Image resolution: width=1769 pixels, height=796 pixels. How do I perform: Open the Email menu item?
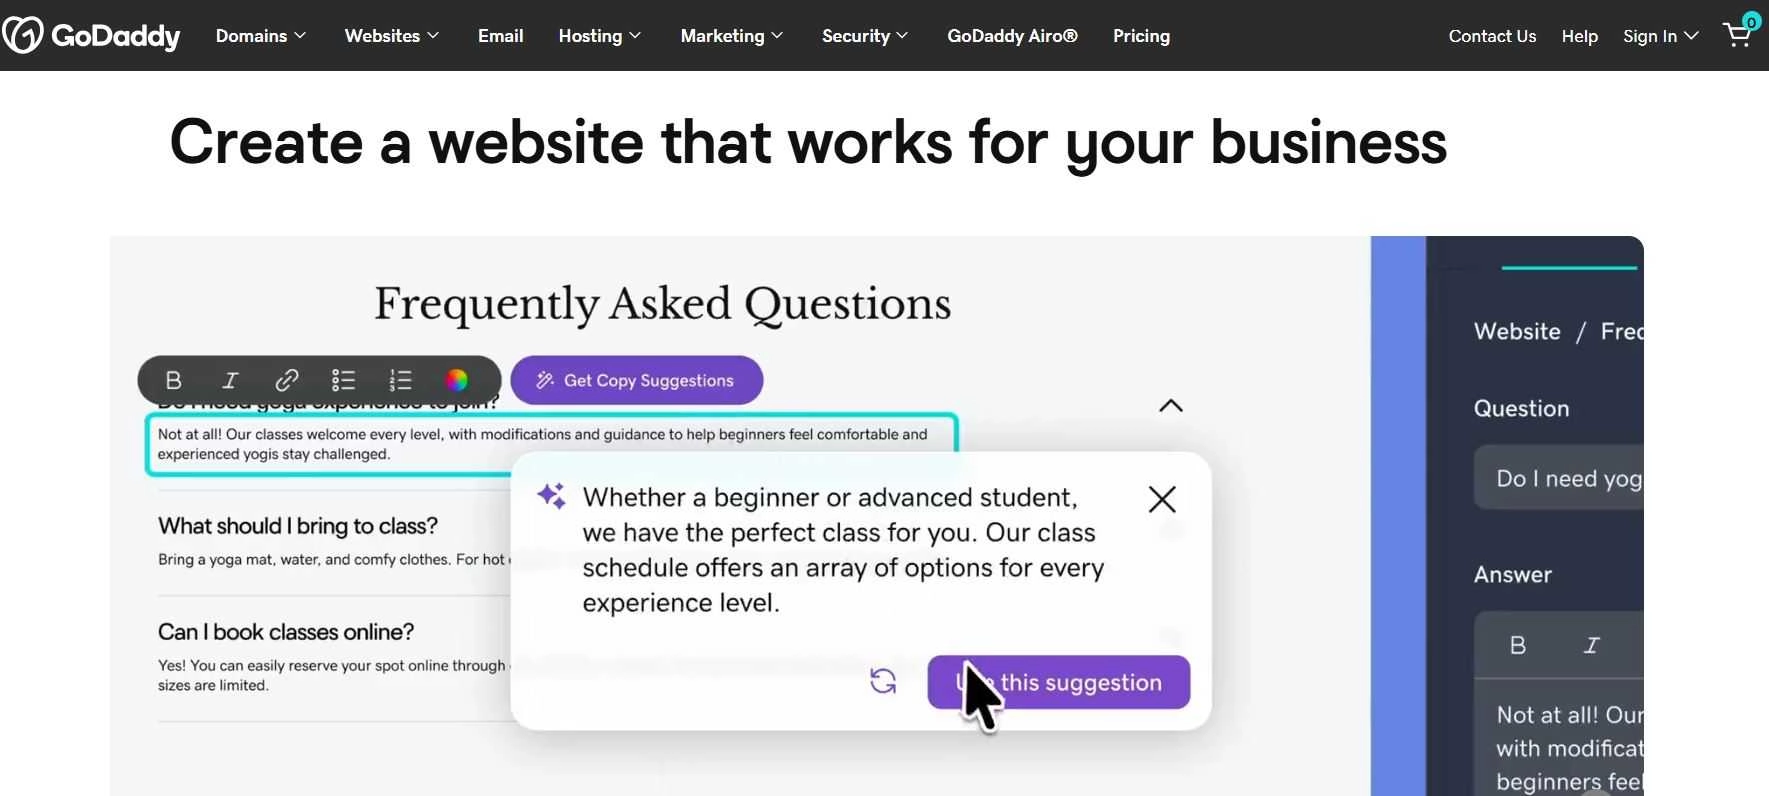click(500, 36)
